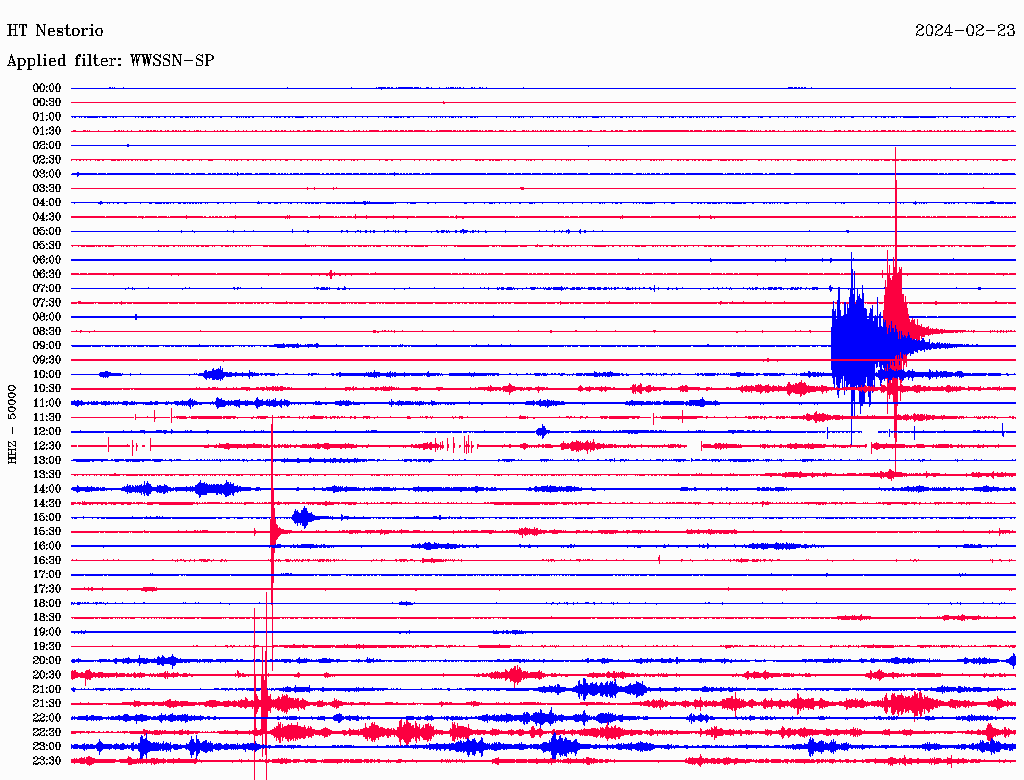The image size is (1024, 780).
Task: Click the 01:00 time label
Action: (47, 117)
